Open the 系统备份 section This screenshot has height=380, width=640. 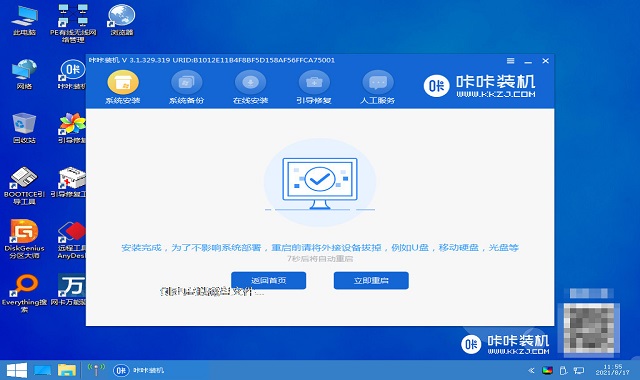[187, 87]
